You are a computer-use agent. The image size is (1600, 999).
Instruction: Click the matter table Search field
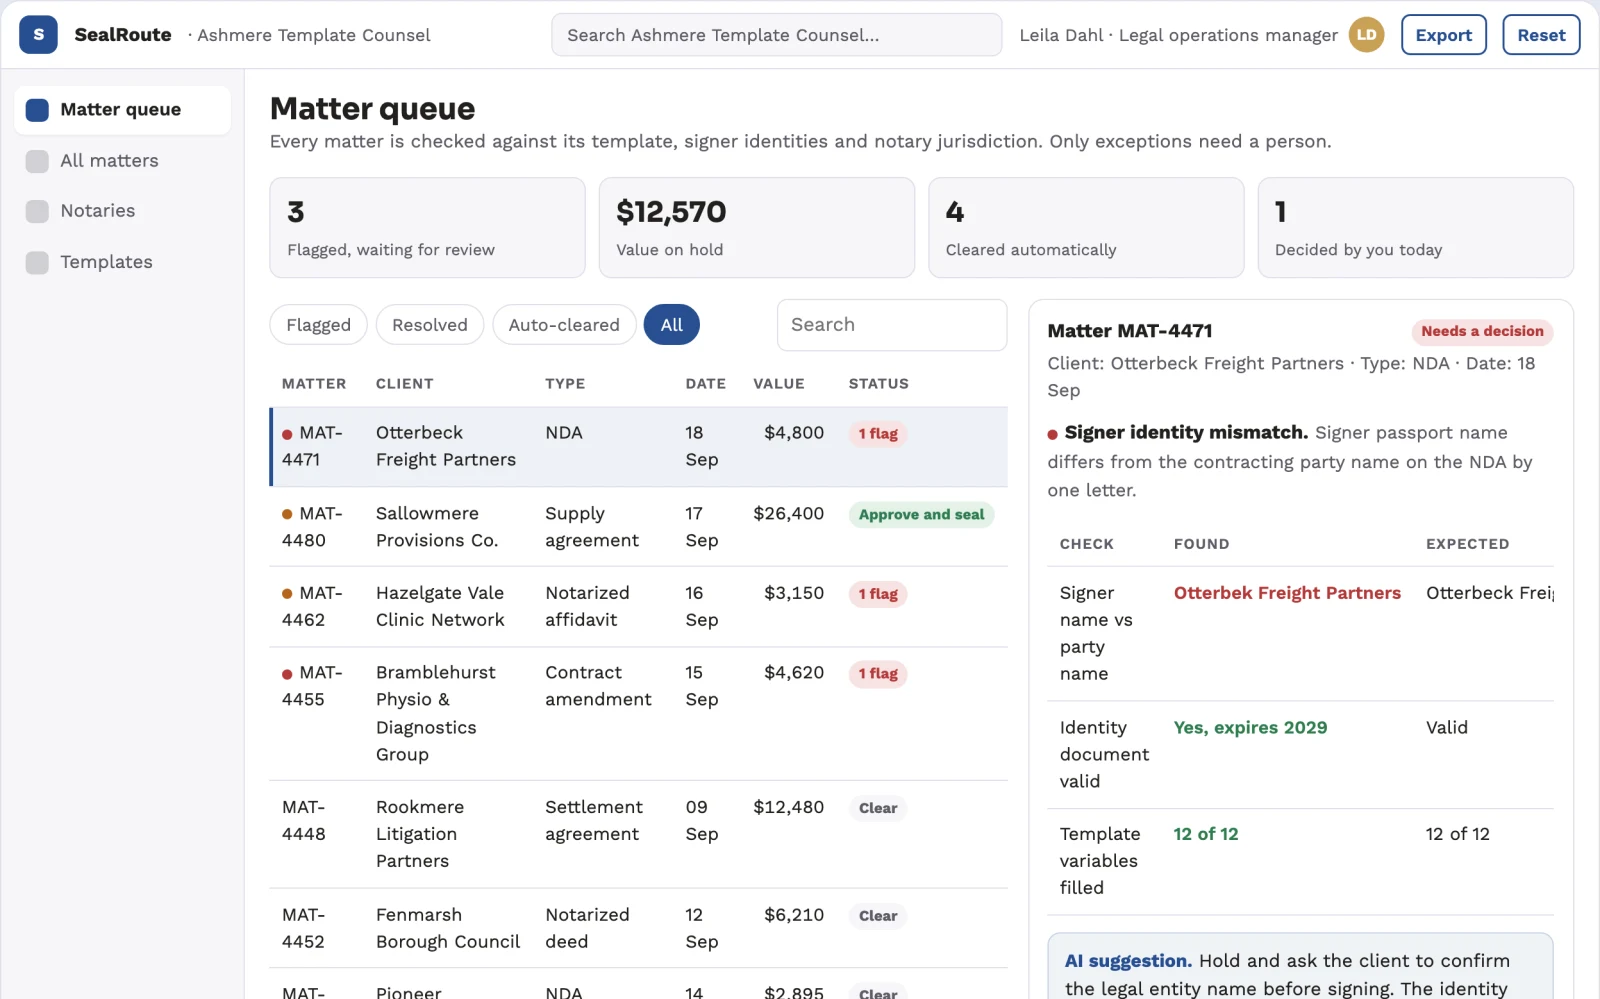892,325
